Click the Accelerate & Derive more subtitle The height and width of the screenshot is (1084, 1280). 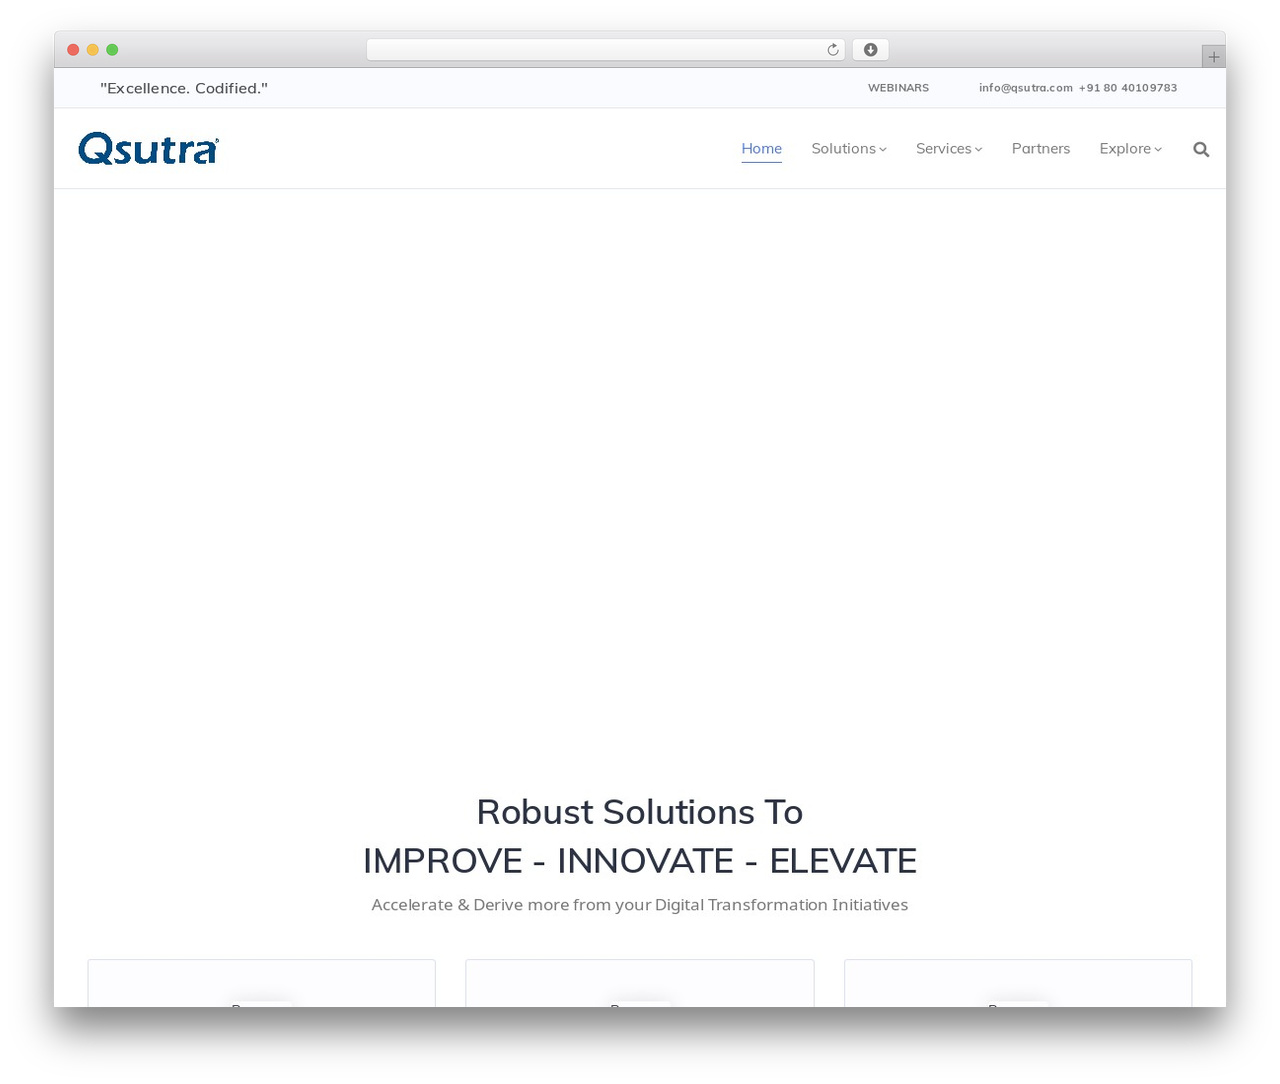(640, 905)
